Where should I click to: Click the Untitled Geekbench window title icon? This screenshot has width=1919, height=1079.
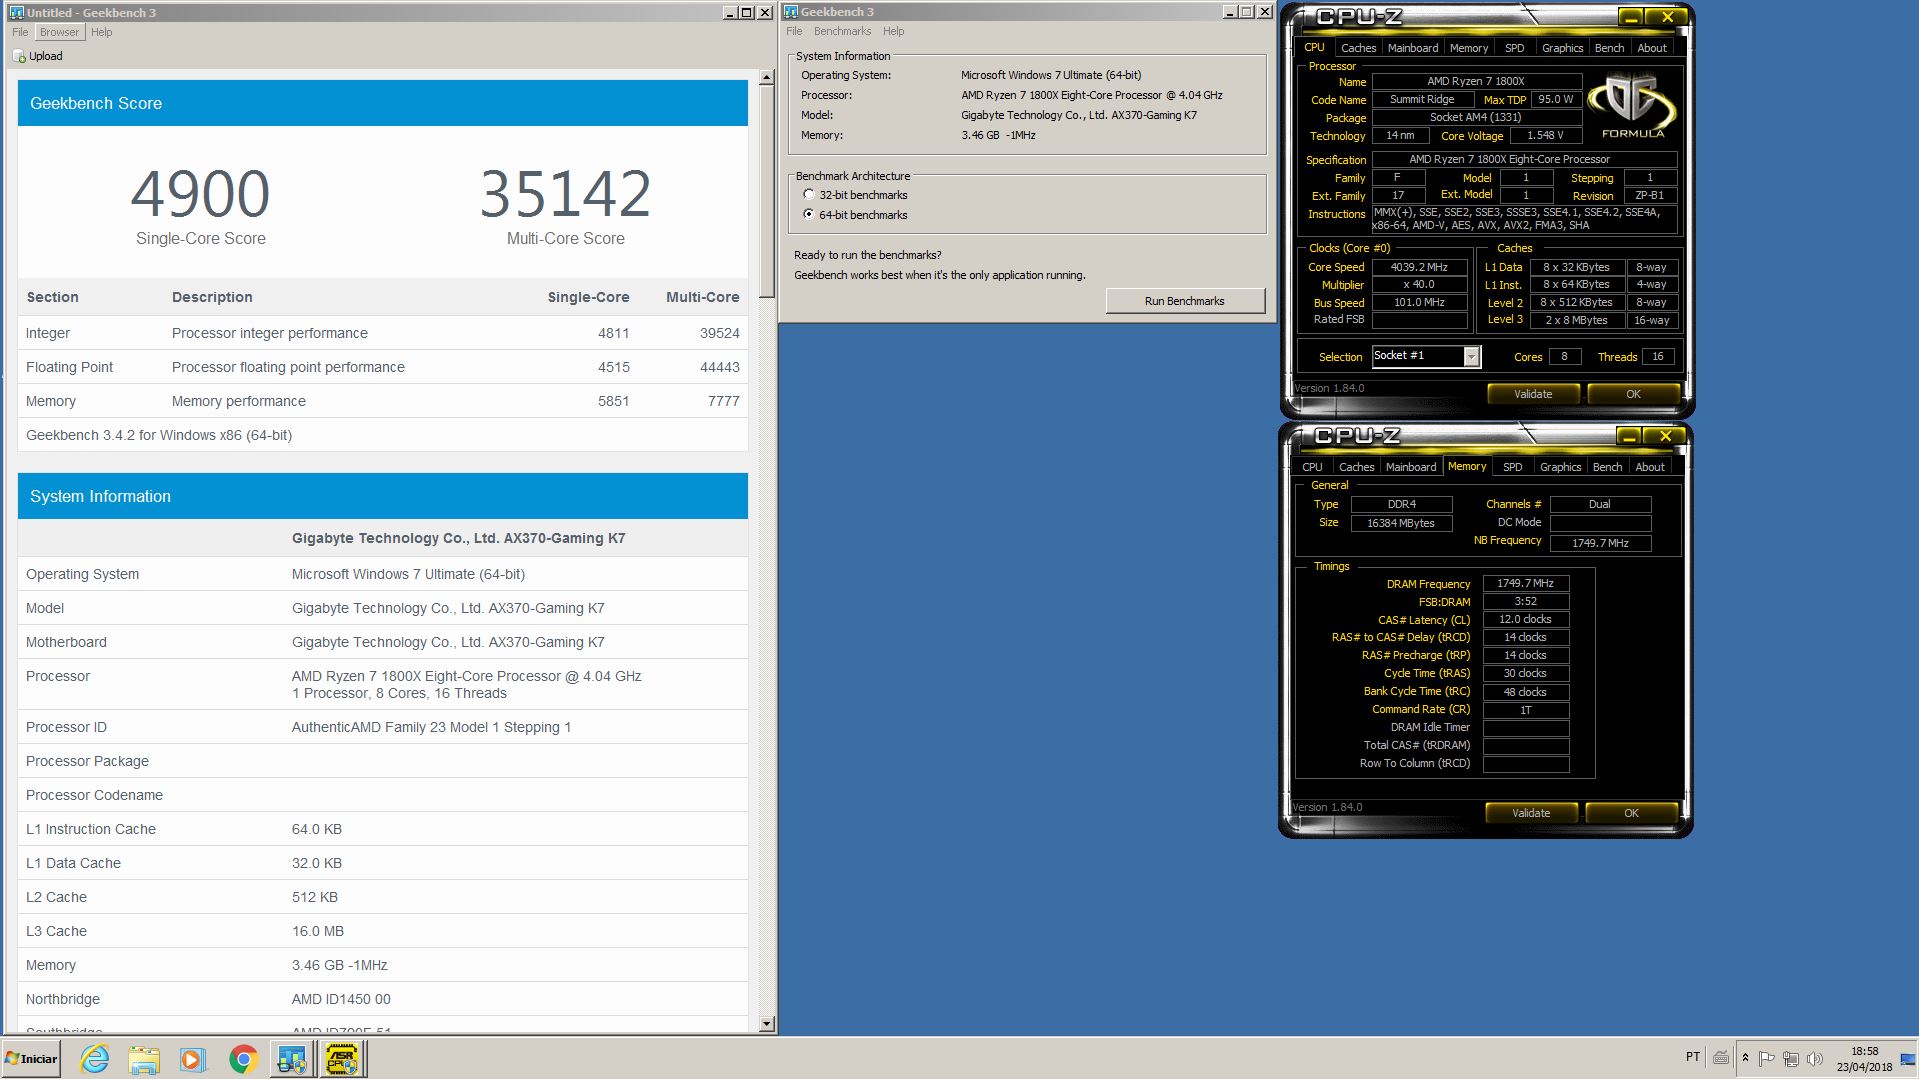[x=16, y=12]
